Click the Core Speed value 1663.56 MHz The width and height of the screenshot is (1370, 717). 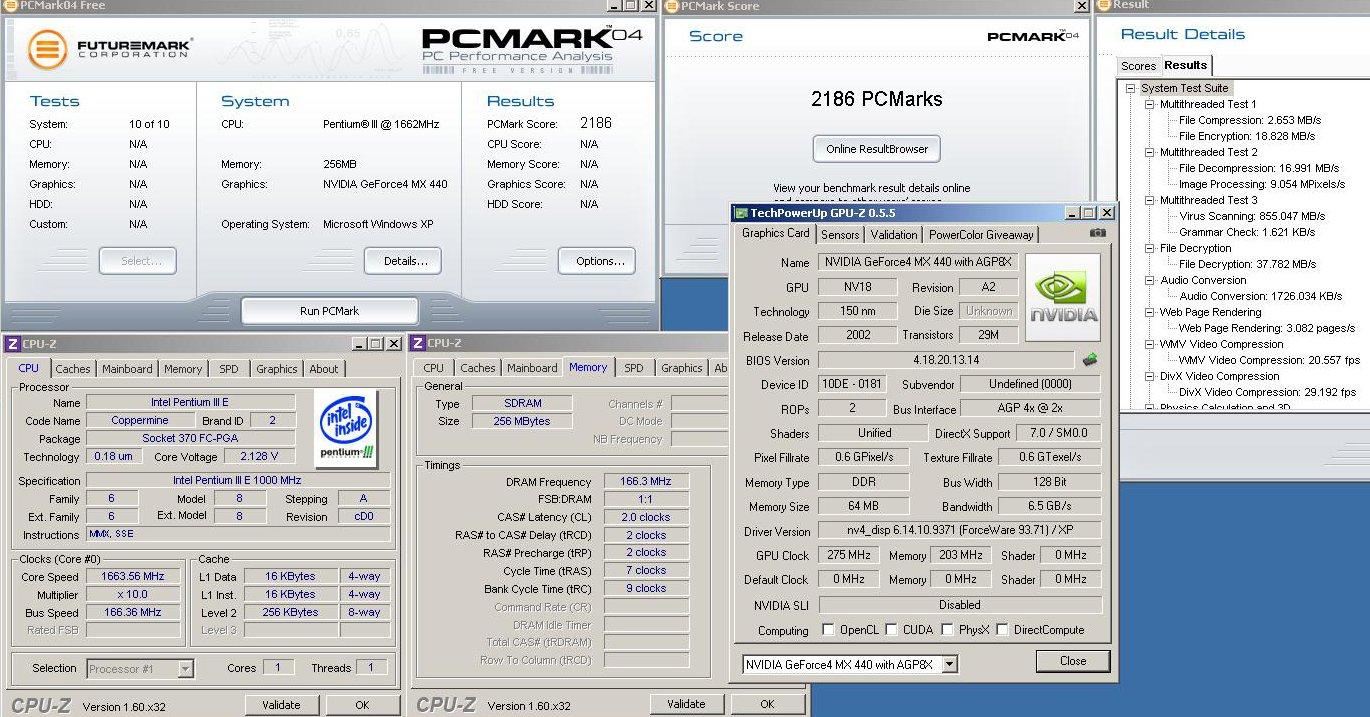133,577
